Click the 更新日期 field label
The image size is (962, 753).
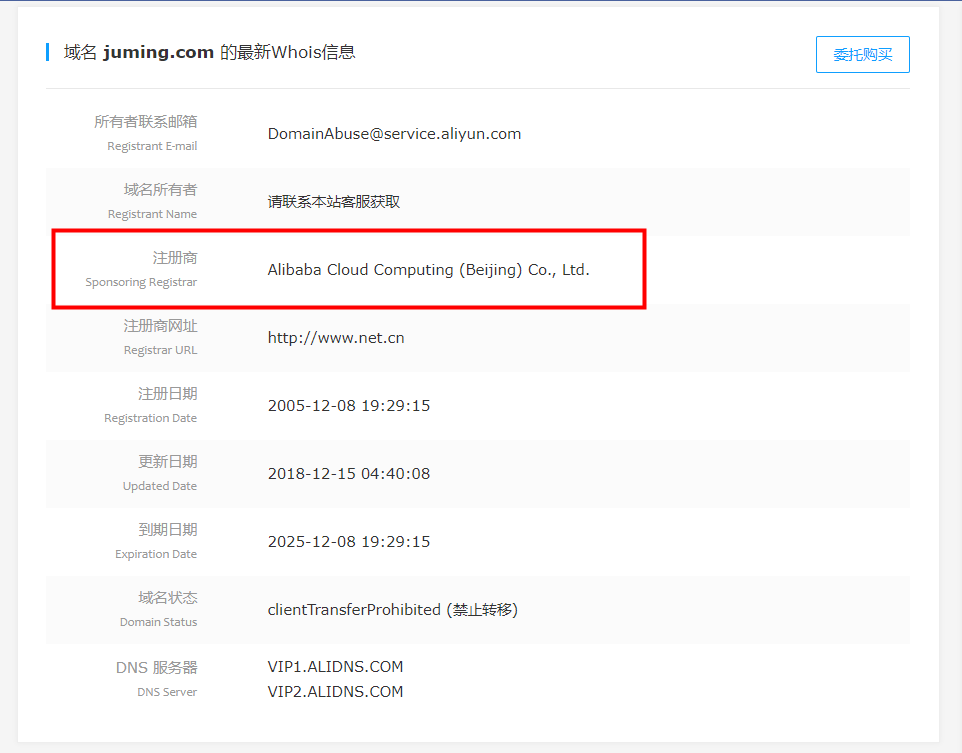pos(167,462)
